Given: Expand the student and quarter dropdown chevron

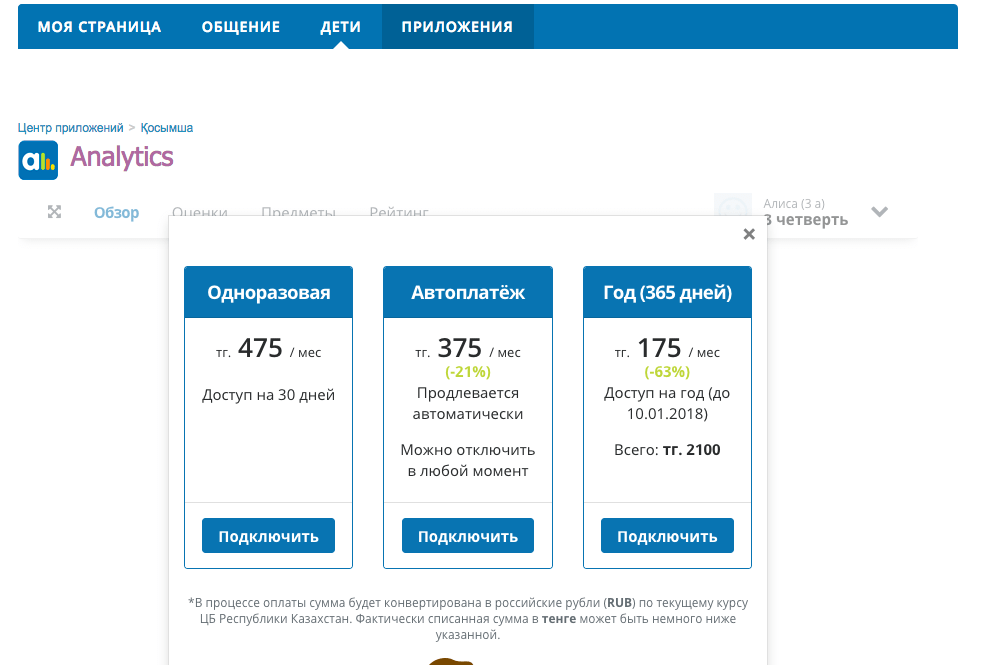Looking at the screenshot, I should point(879,212).
